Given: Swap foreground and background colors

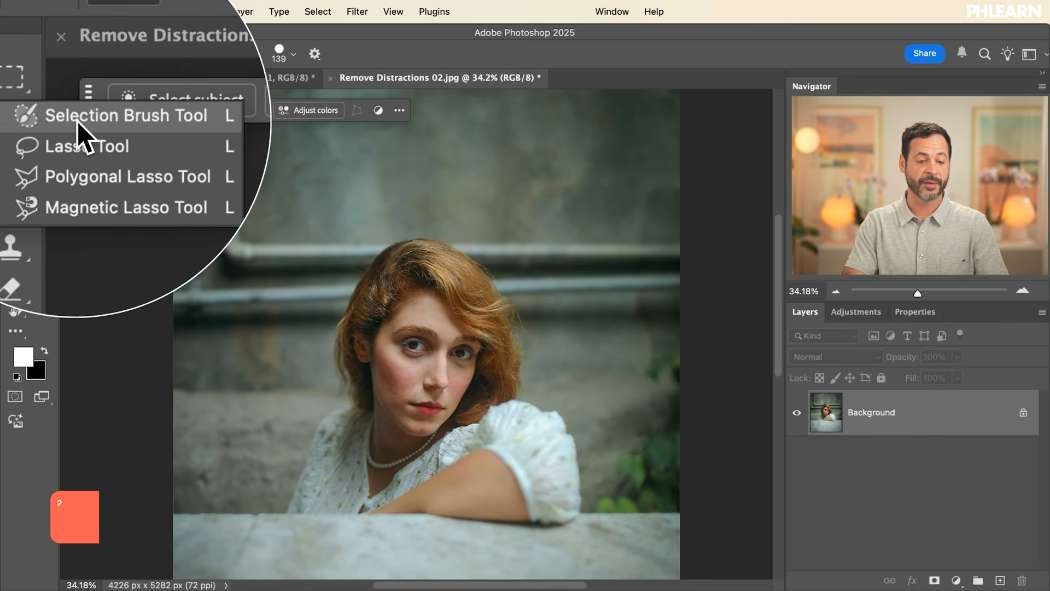Looking at the screenshot, I should coord(44,350).
